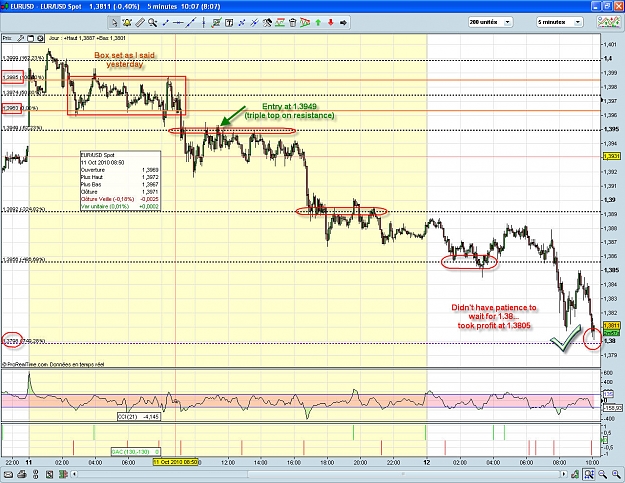Click the yellow 1,3811 current price tag
The width and height of the screenshot is (625, 483).
click(611, 326)
